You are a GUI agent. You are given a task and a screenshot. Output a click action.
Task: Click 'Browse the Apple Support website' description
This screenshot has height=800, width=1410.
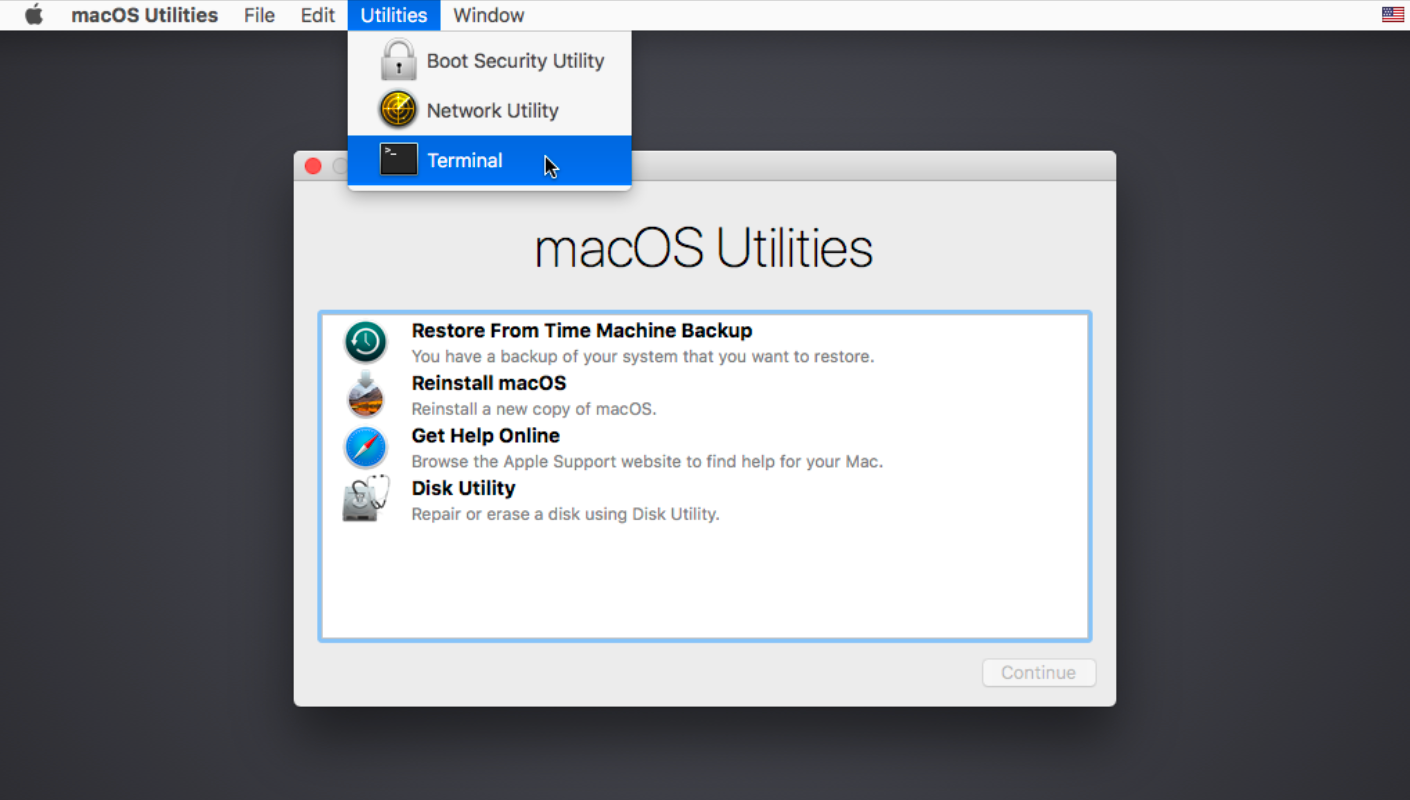[x=647, y=462]
